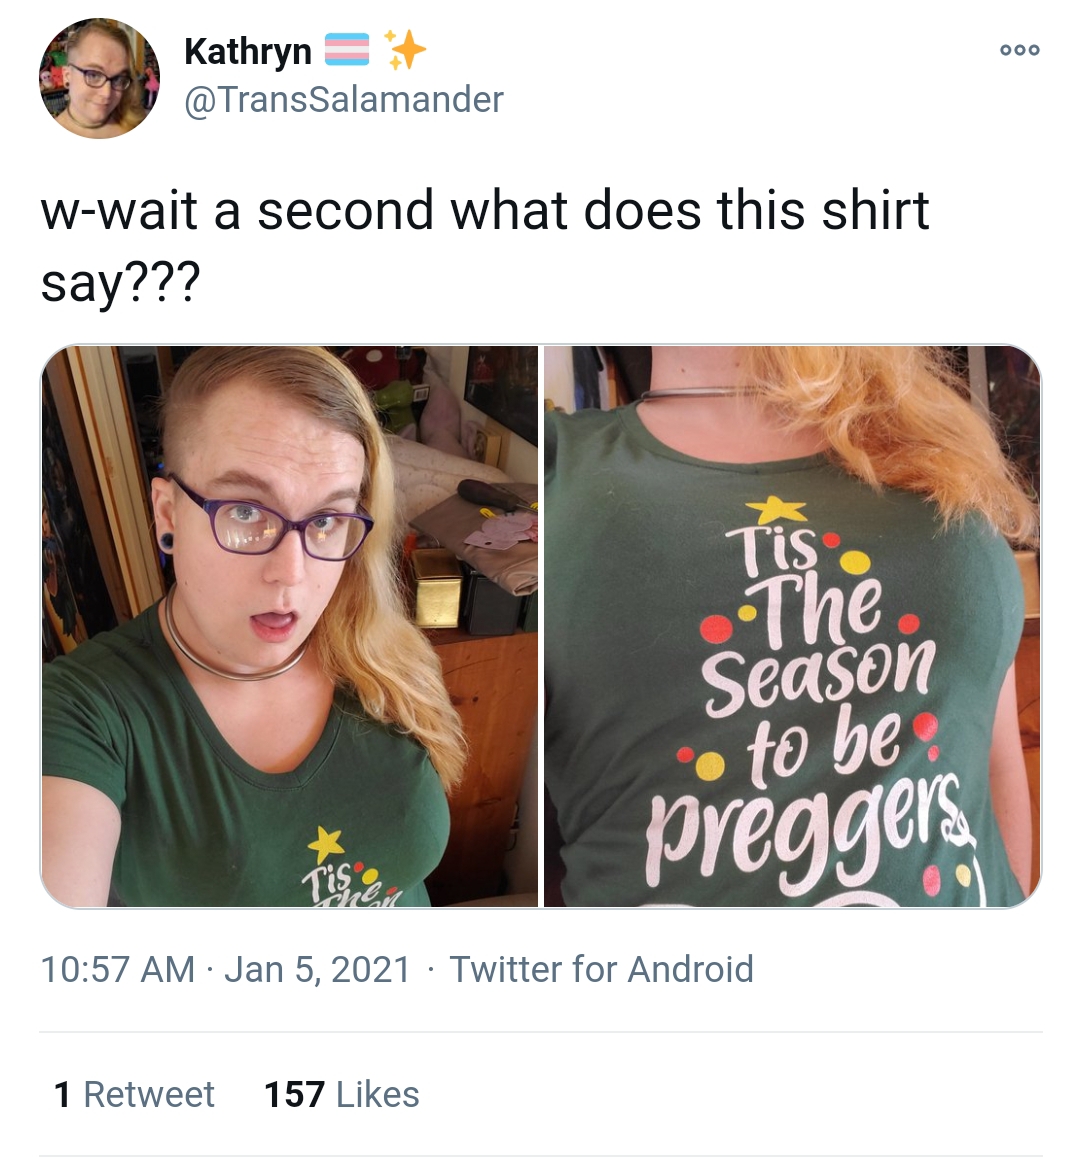This screenshot has width=1080, height=1162.
Task: View the 1 Retweet list
Action: (x=134, y=1095)
